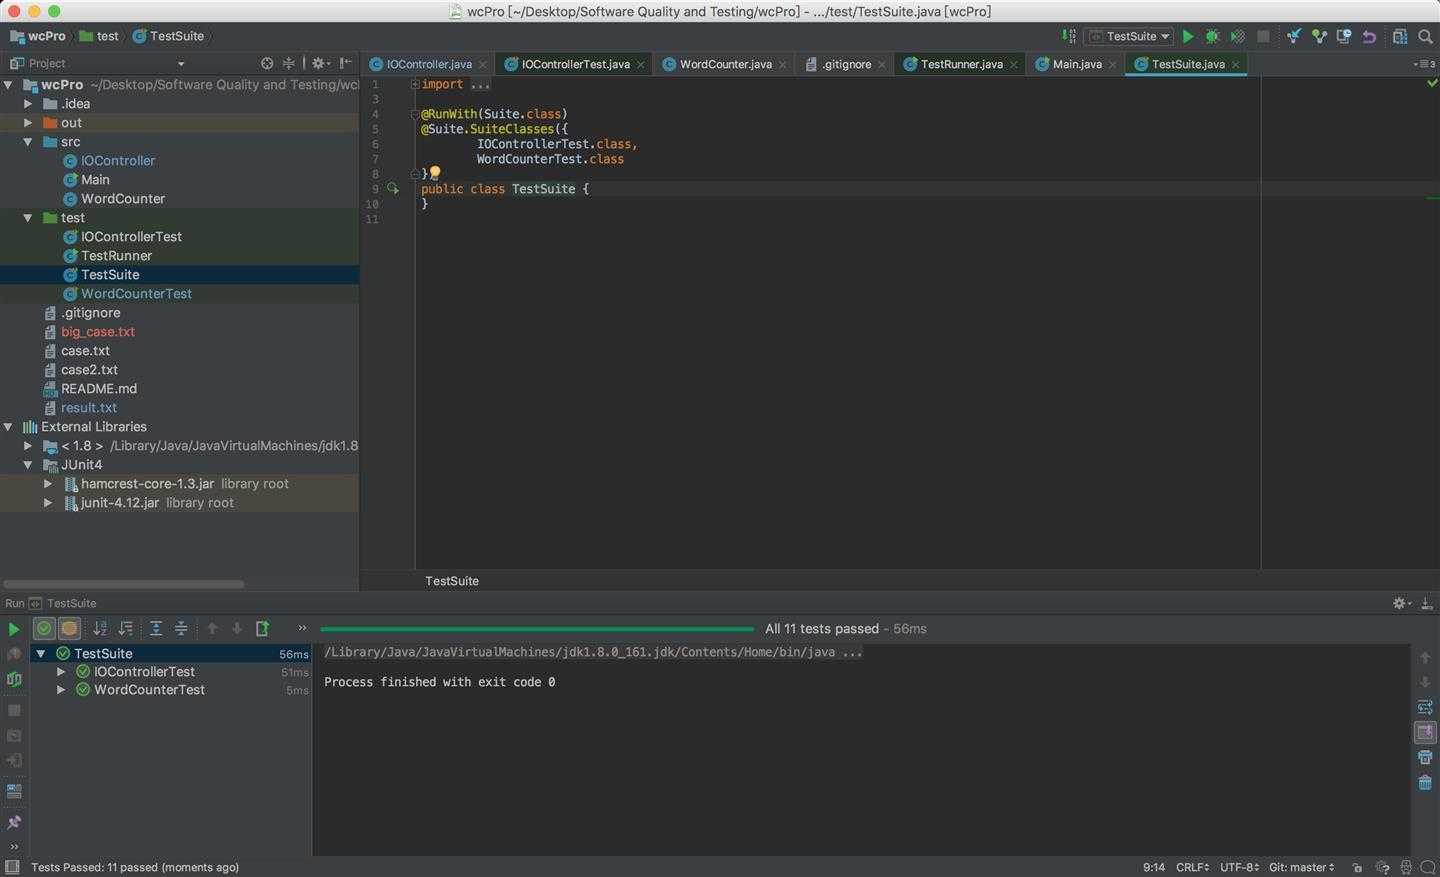Click the yellow lightbulb intention icon

coord(435,173)
